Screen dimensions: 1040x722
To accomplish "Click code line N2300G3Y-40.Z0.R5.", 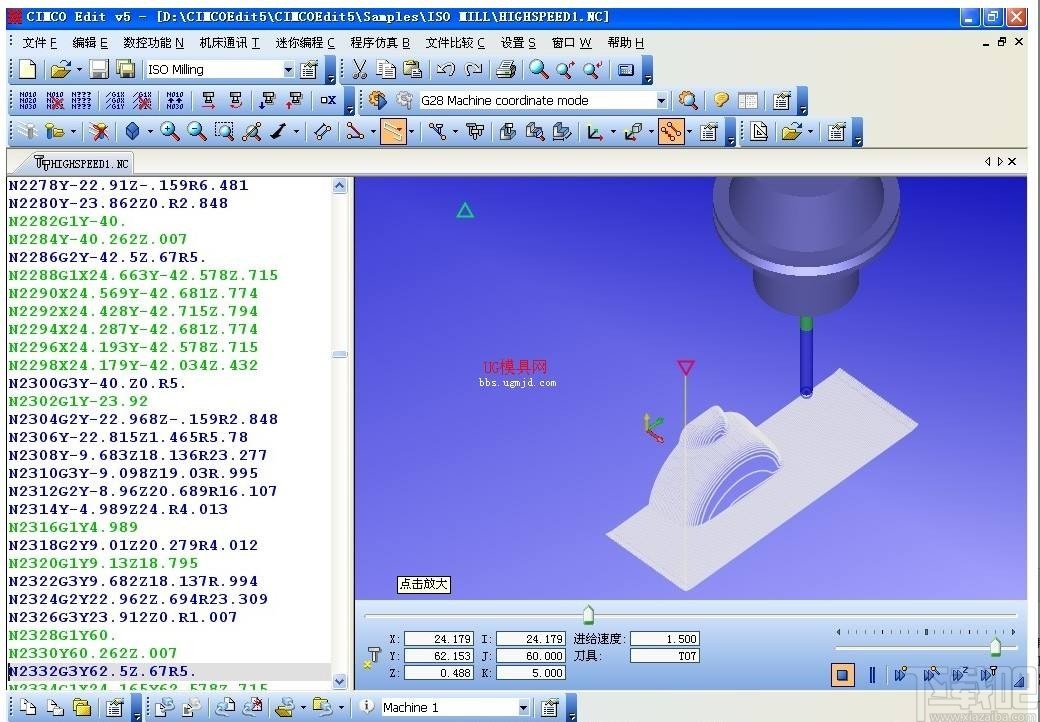I will 98,383.
